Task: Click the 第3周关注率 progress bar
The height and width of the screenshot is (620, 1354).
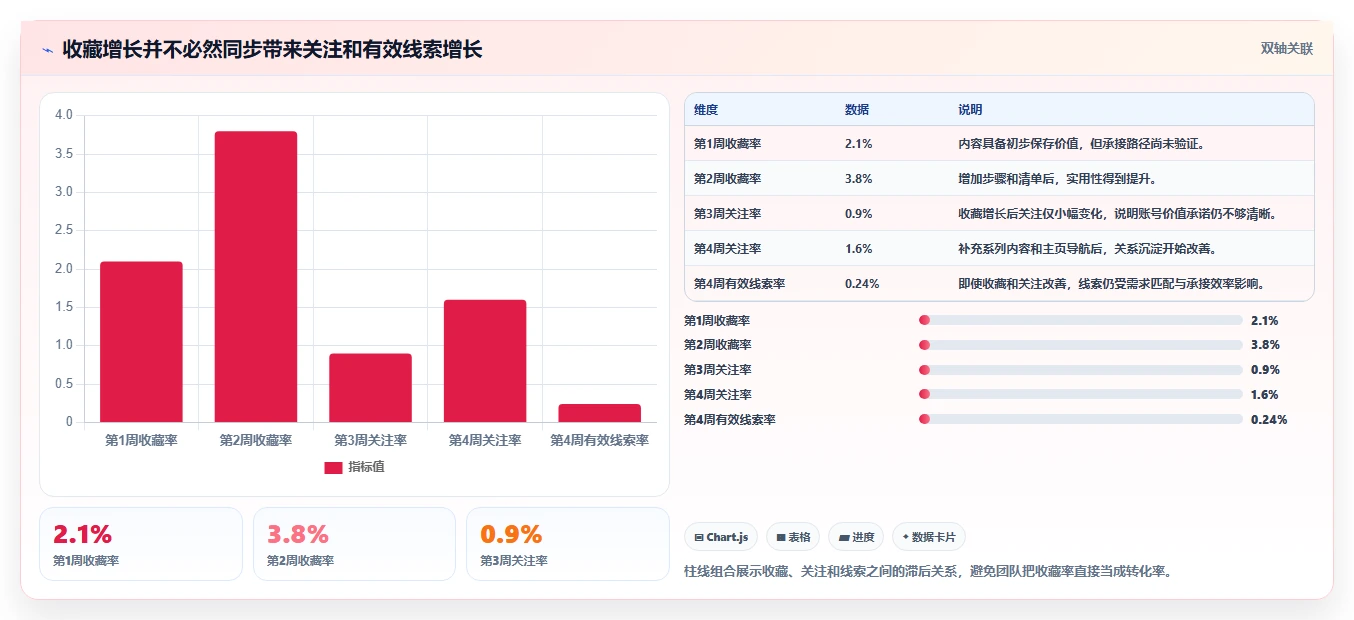Action: [1080, 370]
